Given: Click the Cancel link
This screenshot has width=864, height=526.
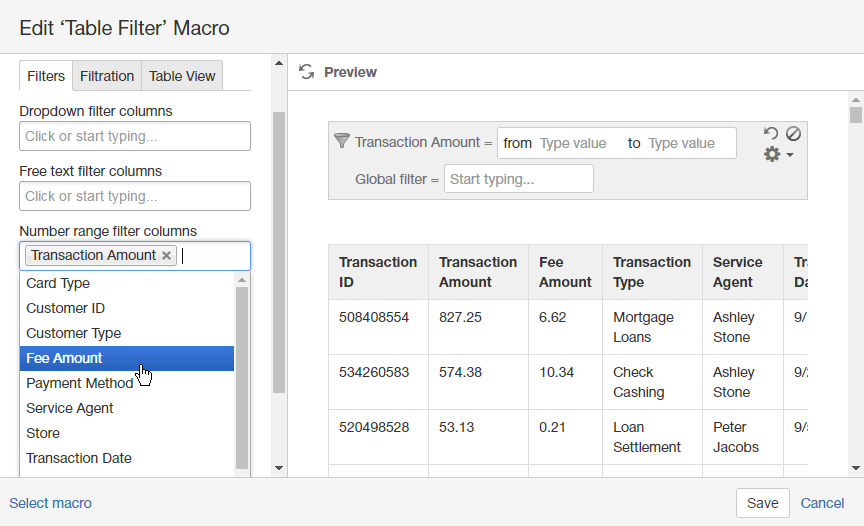Looking at the screenshot, I should point(822,503).
